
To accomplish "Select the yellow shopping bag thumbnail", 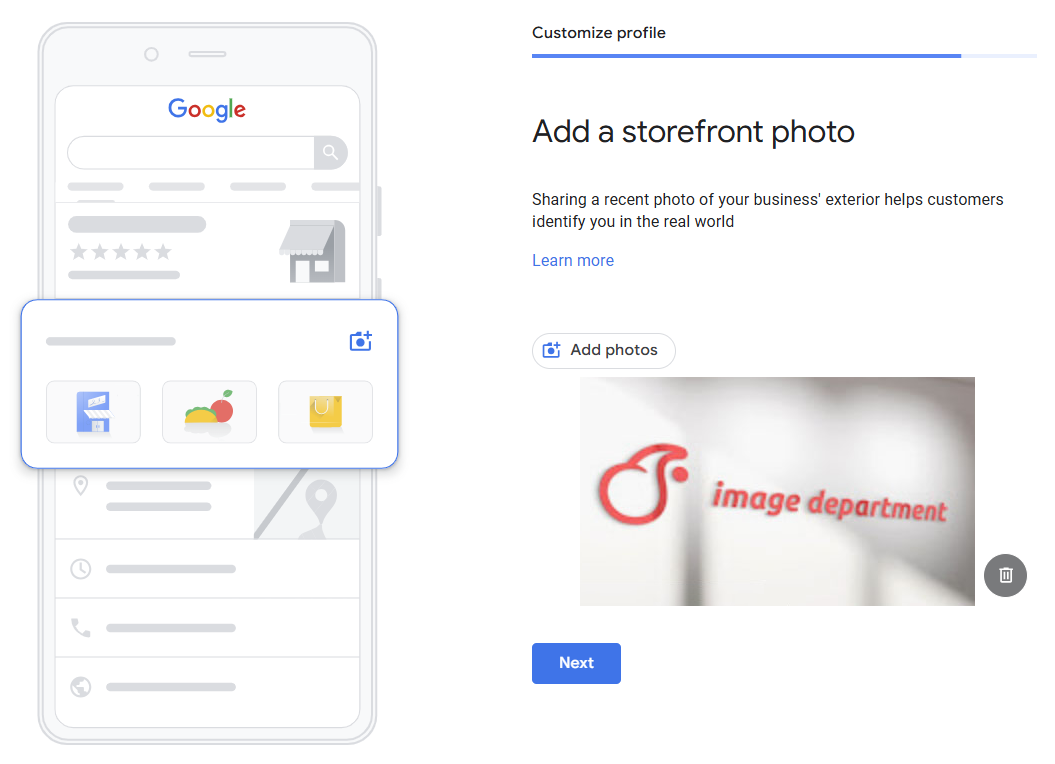I will 326,412.
